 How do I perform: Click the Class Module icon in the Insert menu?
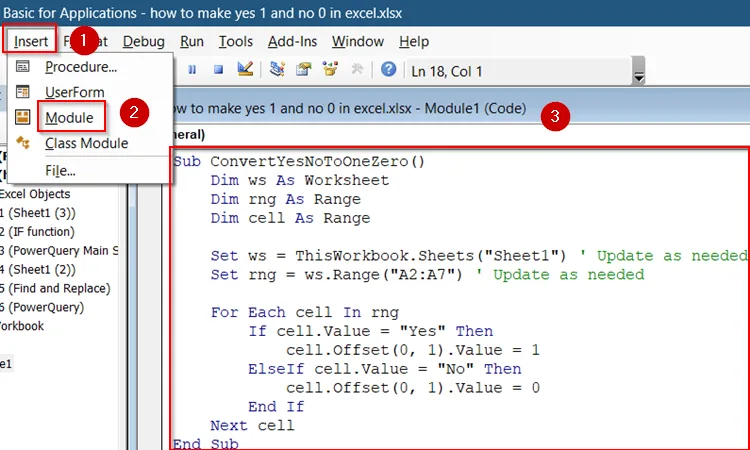pos(22,142)
